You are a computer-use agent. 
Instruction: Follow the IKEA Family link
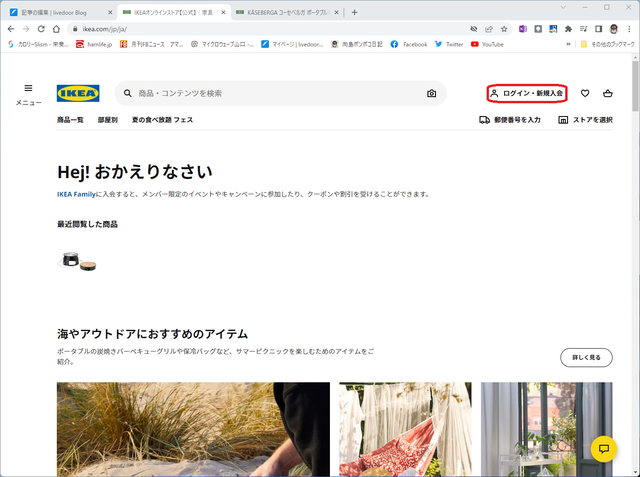pyautogui.click(x=76, y=194)
